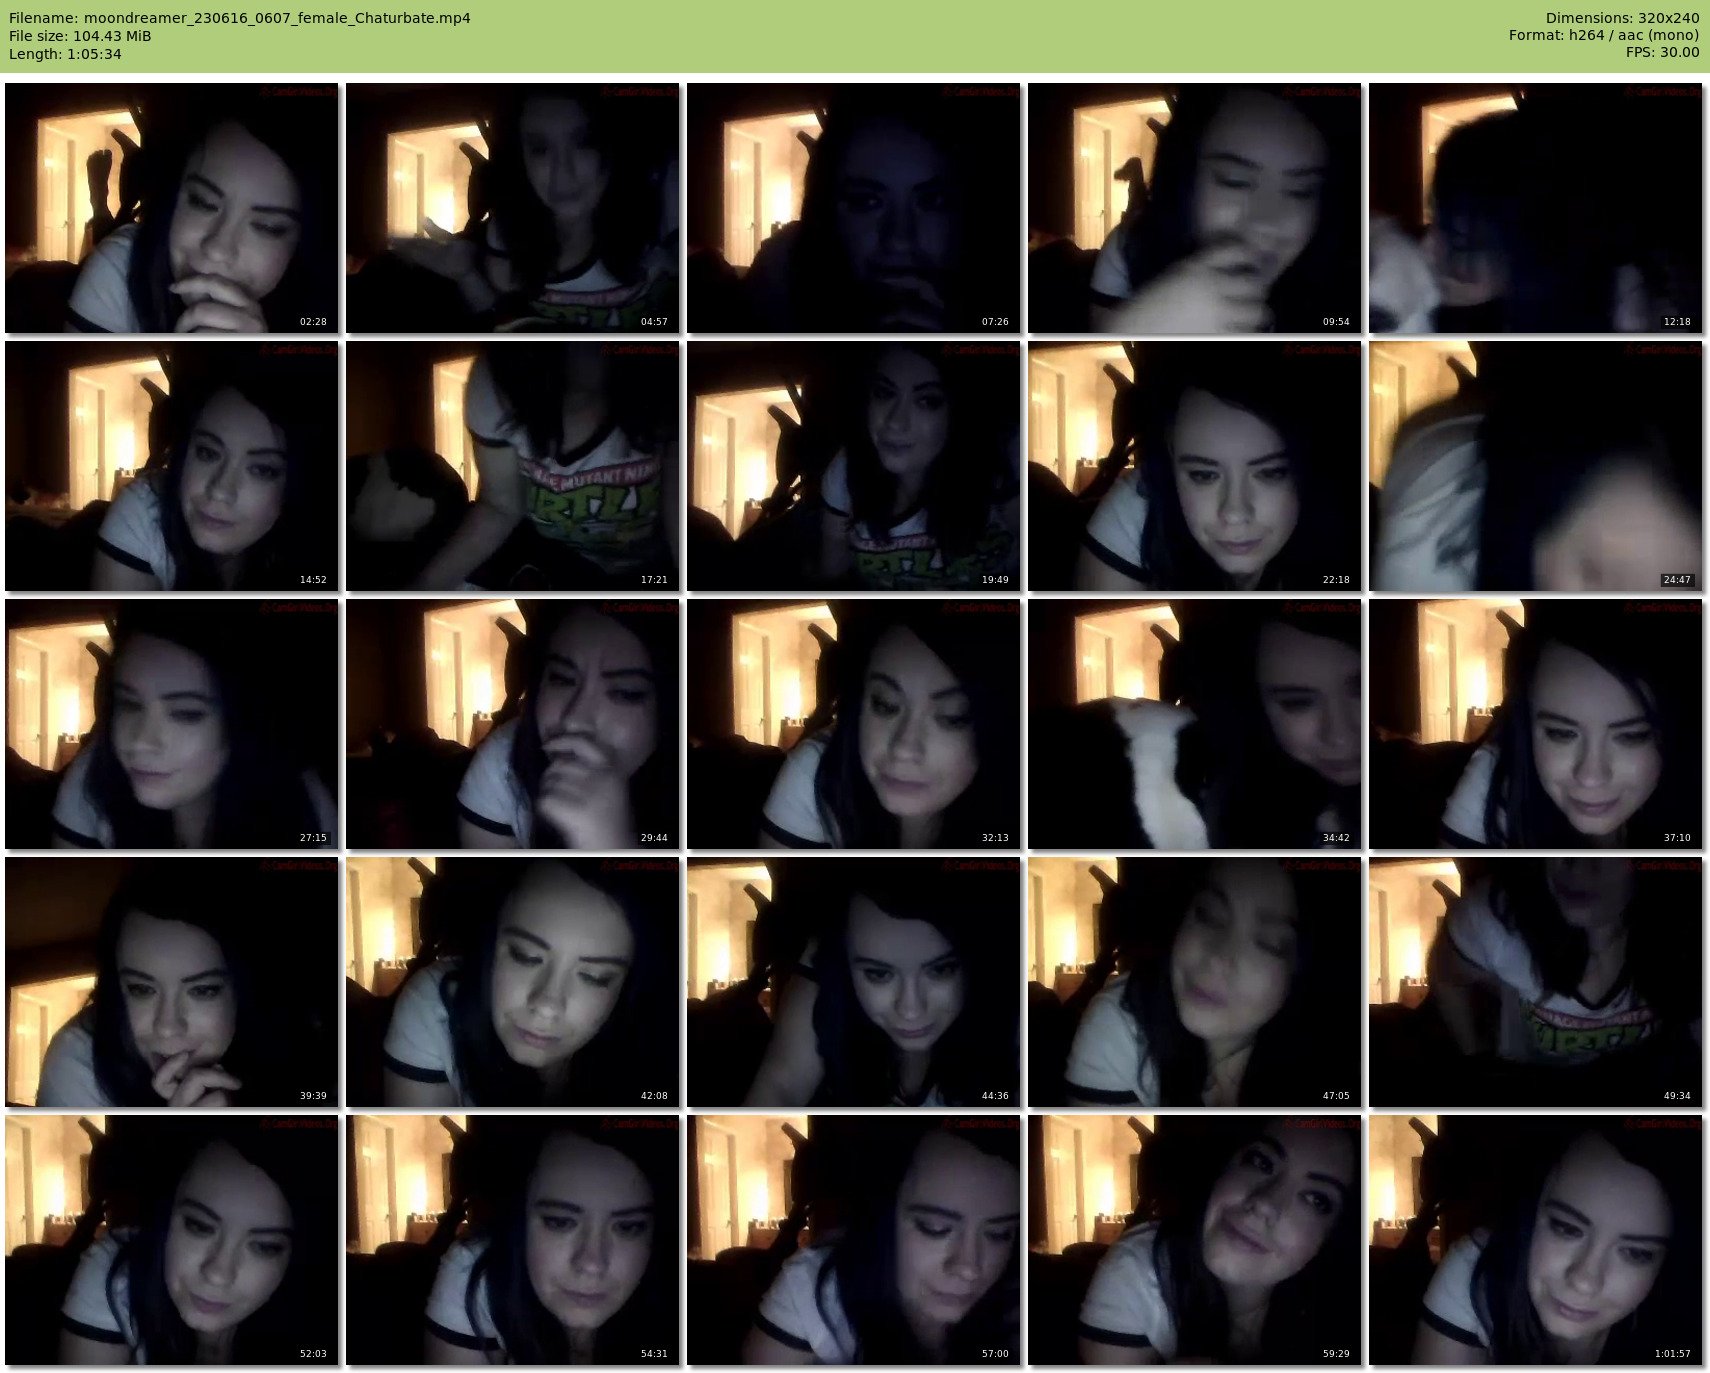Click the 'File size: 104.43 MiB' text
The width and height of the screenshot is (1710, 1373).
click(80, 36)
